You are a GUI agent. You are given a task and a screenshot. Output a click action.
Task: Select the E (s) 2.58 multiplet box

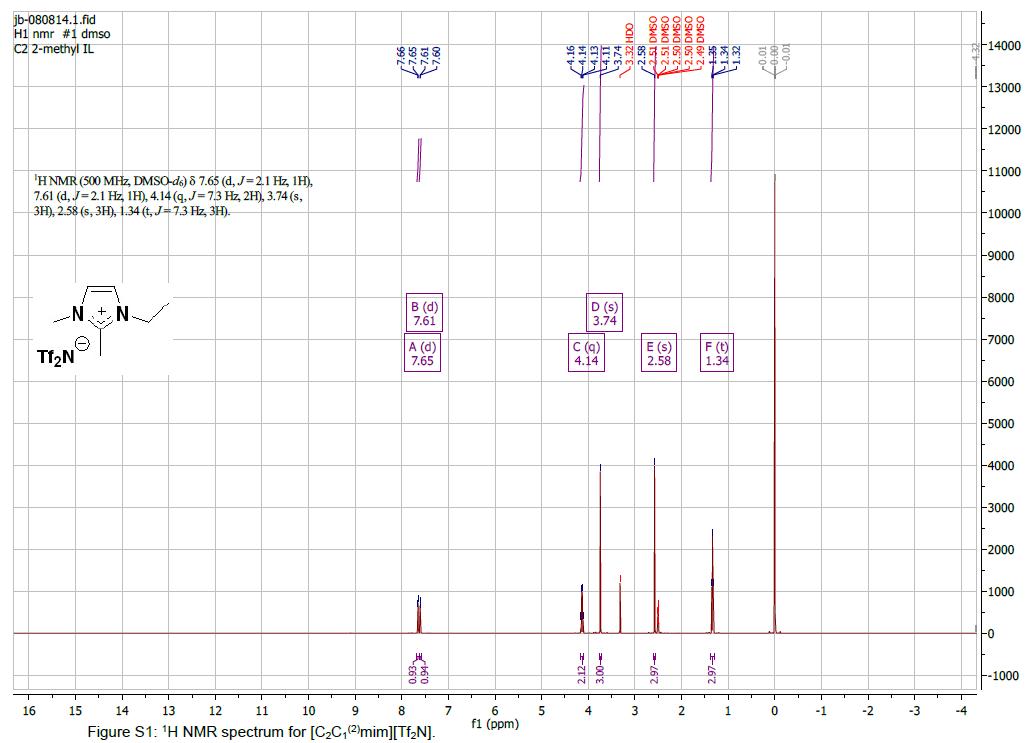[659, 354]
